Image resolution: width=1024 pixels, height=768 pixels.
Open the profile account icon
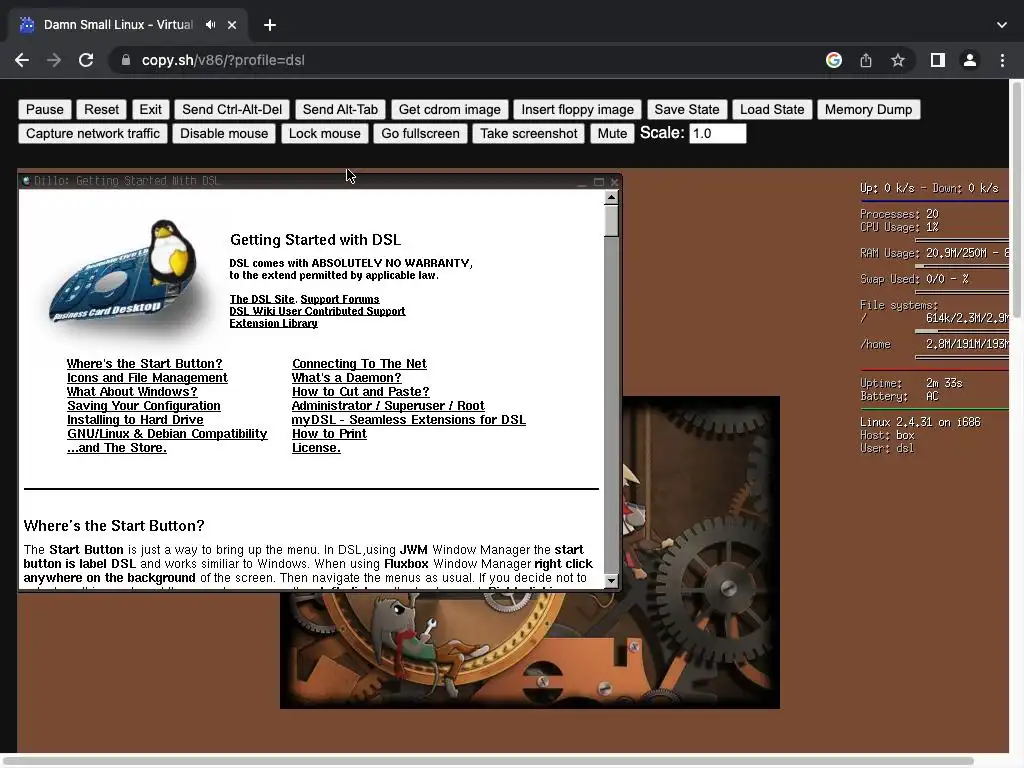[970, 60]
